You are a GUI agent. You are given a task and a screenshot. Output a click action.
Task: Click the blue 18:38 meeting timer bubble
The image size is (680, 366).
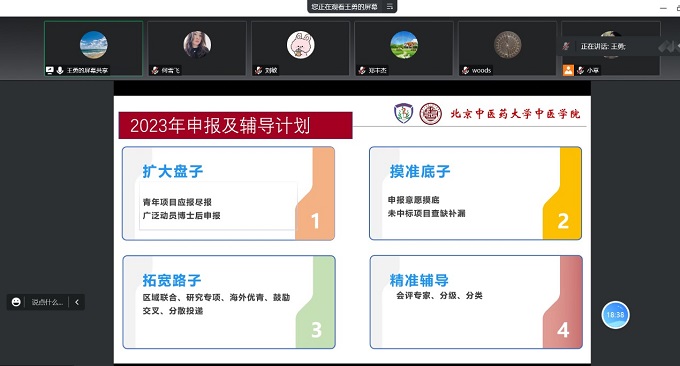pos(615,315)
